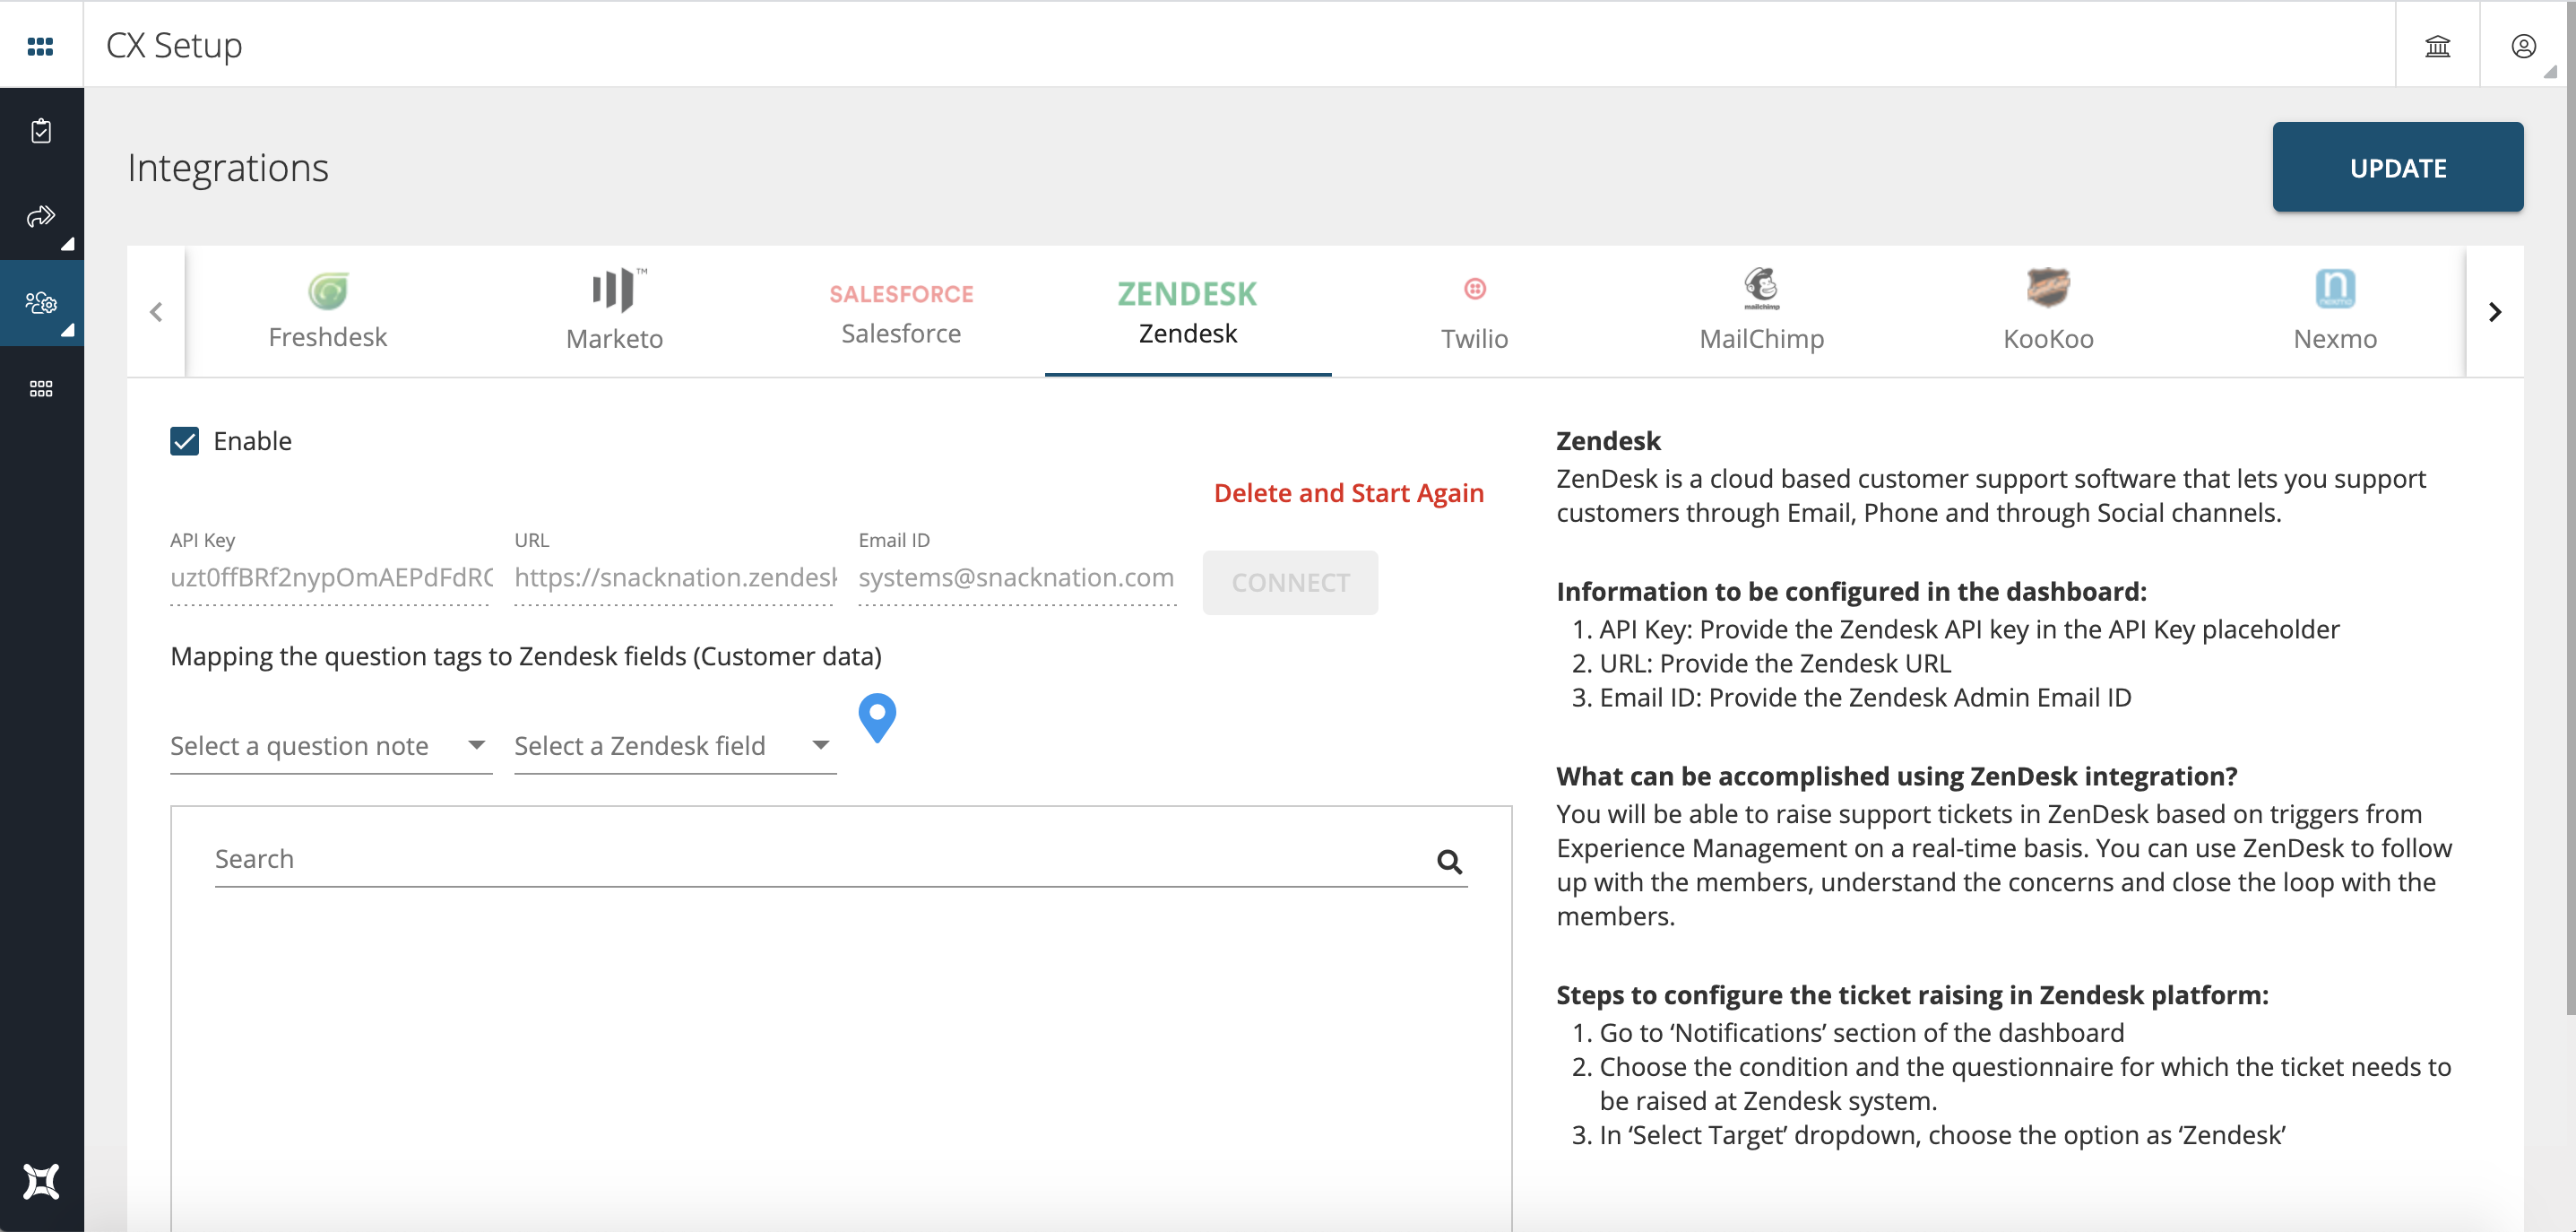Expand the Select a question note dropdown

pyautogui.click(x=331, y=746)
